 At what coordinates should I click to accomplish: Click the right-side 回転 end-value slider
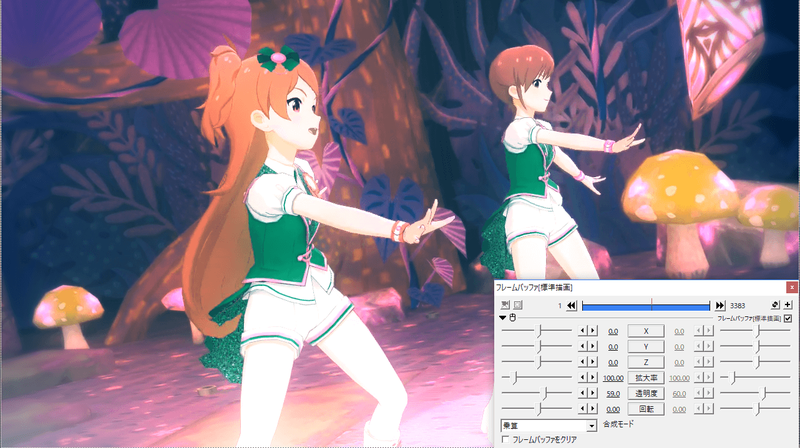[755, 409]
